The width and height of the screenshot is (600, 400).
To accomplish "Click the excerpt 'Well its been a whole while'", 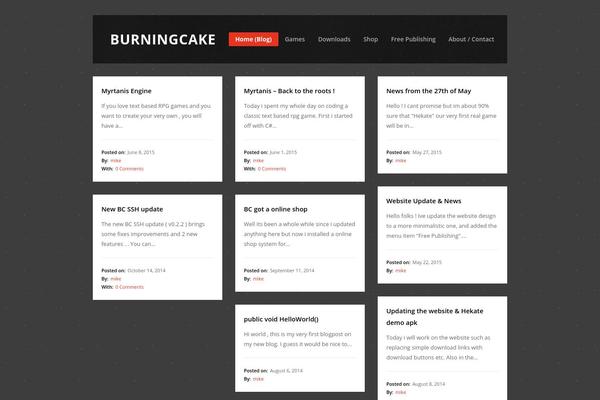I will click(x=300, y=234).
